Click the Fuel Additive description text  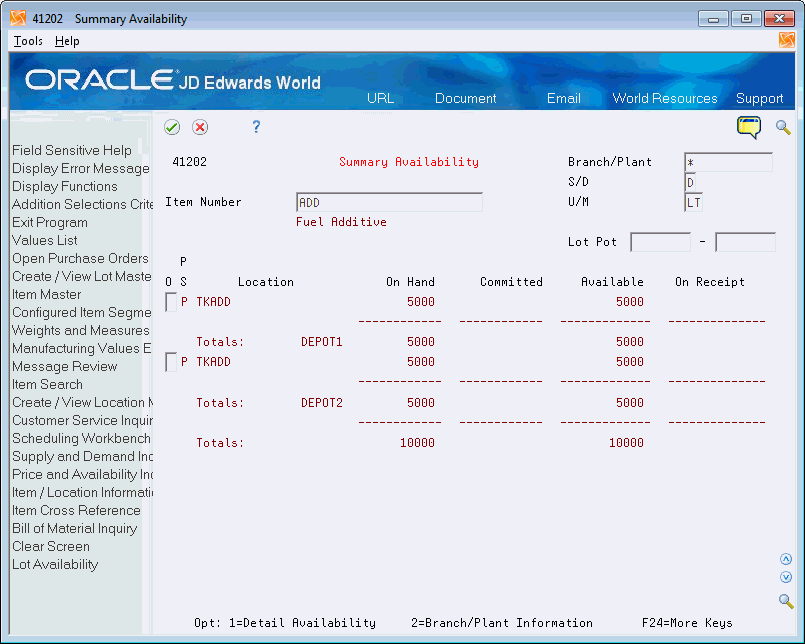pyautogui.click(x=341, y=222)
